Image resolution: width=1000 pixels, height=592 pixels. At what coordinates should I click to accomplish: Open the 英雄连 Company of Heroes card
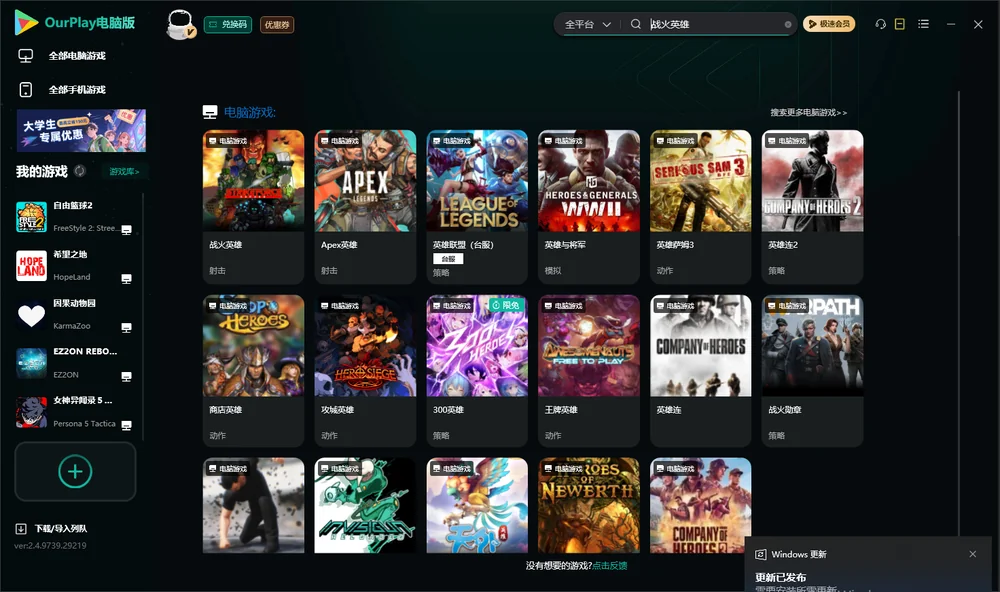[x=701, y=371]
